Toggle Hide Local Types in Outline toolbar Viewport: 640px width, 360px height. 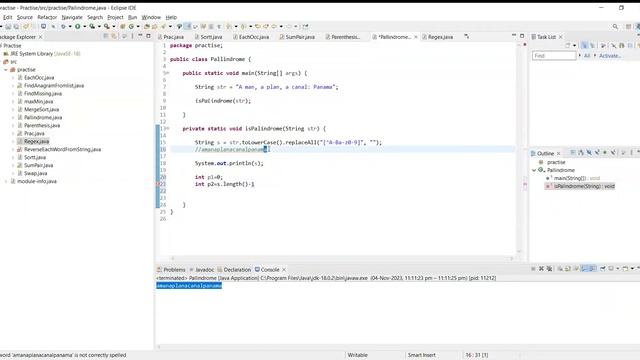coord(613,153)
